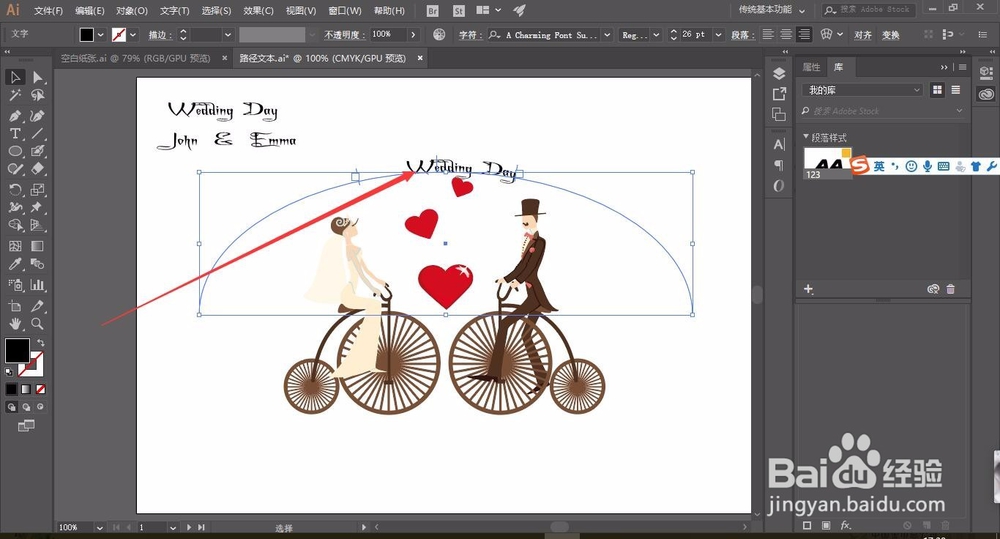Open the Layers panel icon
Viewport: 1000px width, 539px height.
tap(779, 74)
